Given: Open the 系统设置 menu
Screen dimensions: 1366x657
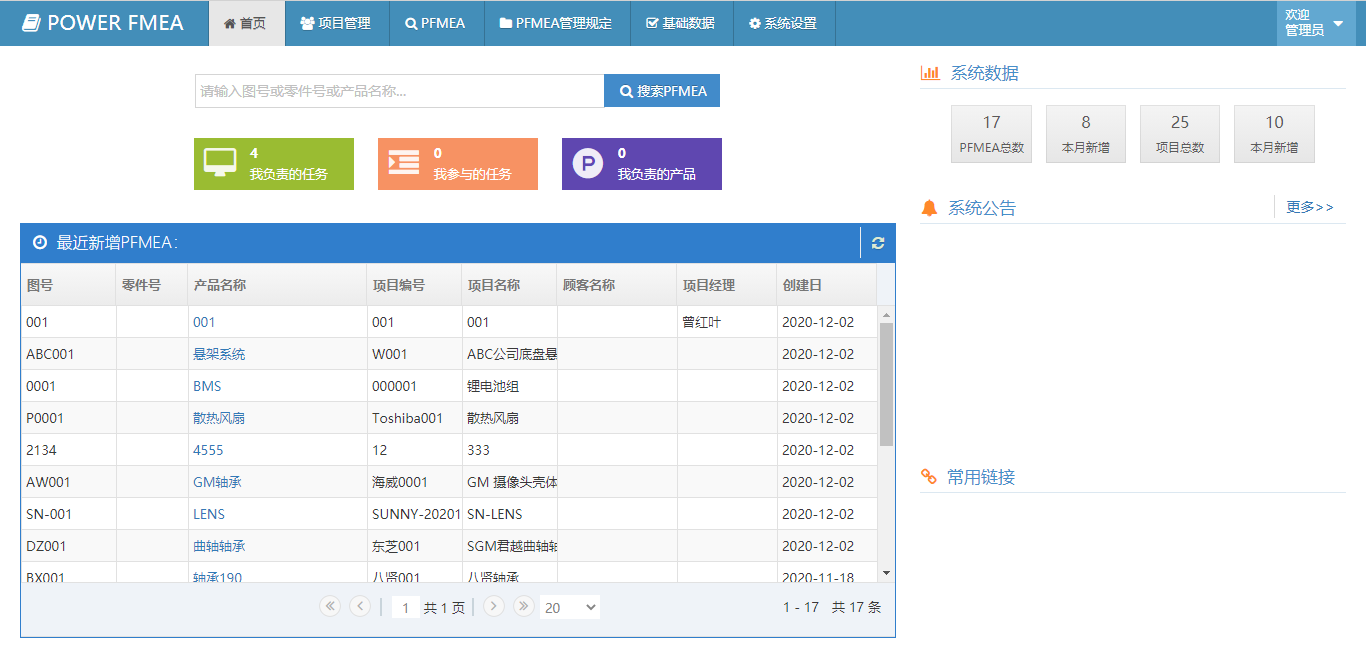Looking at the screenshot, I should click(783, 23).
